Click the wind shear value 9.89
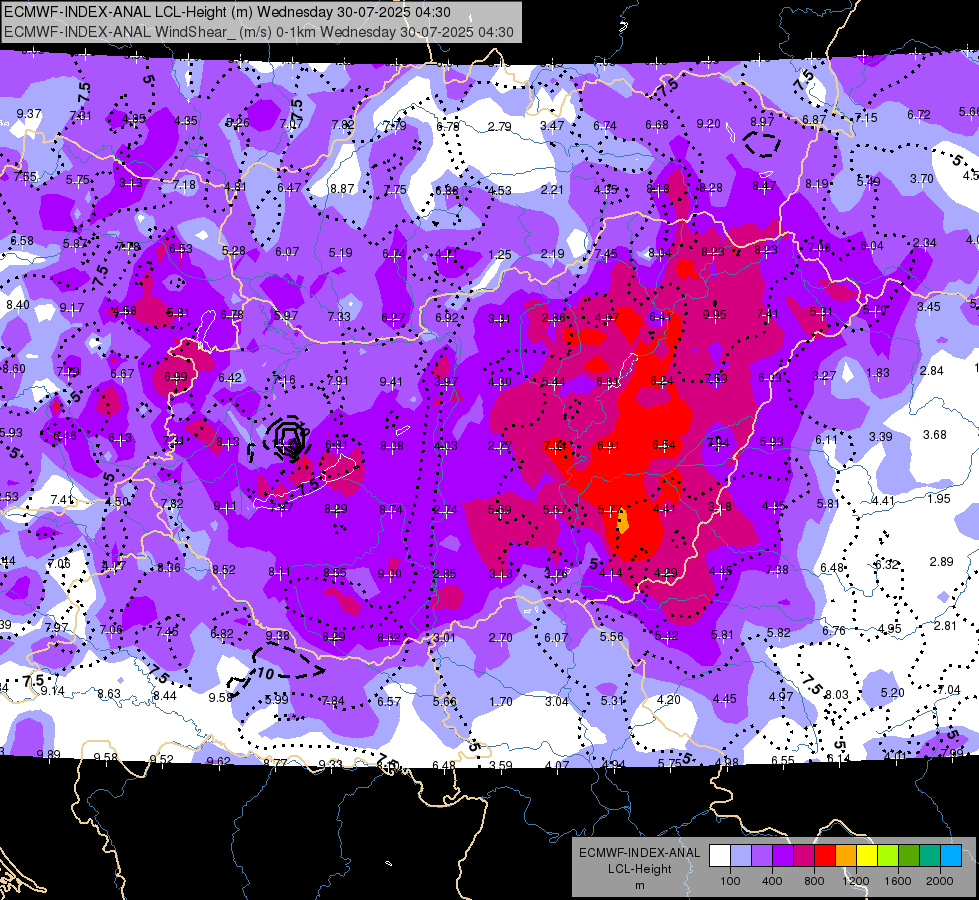The width and height of the screenshot is (979, 900). point(48,754)
